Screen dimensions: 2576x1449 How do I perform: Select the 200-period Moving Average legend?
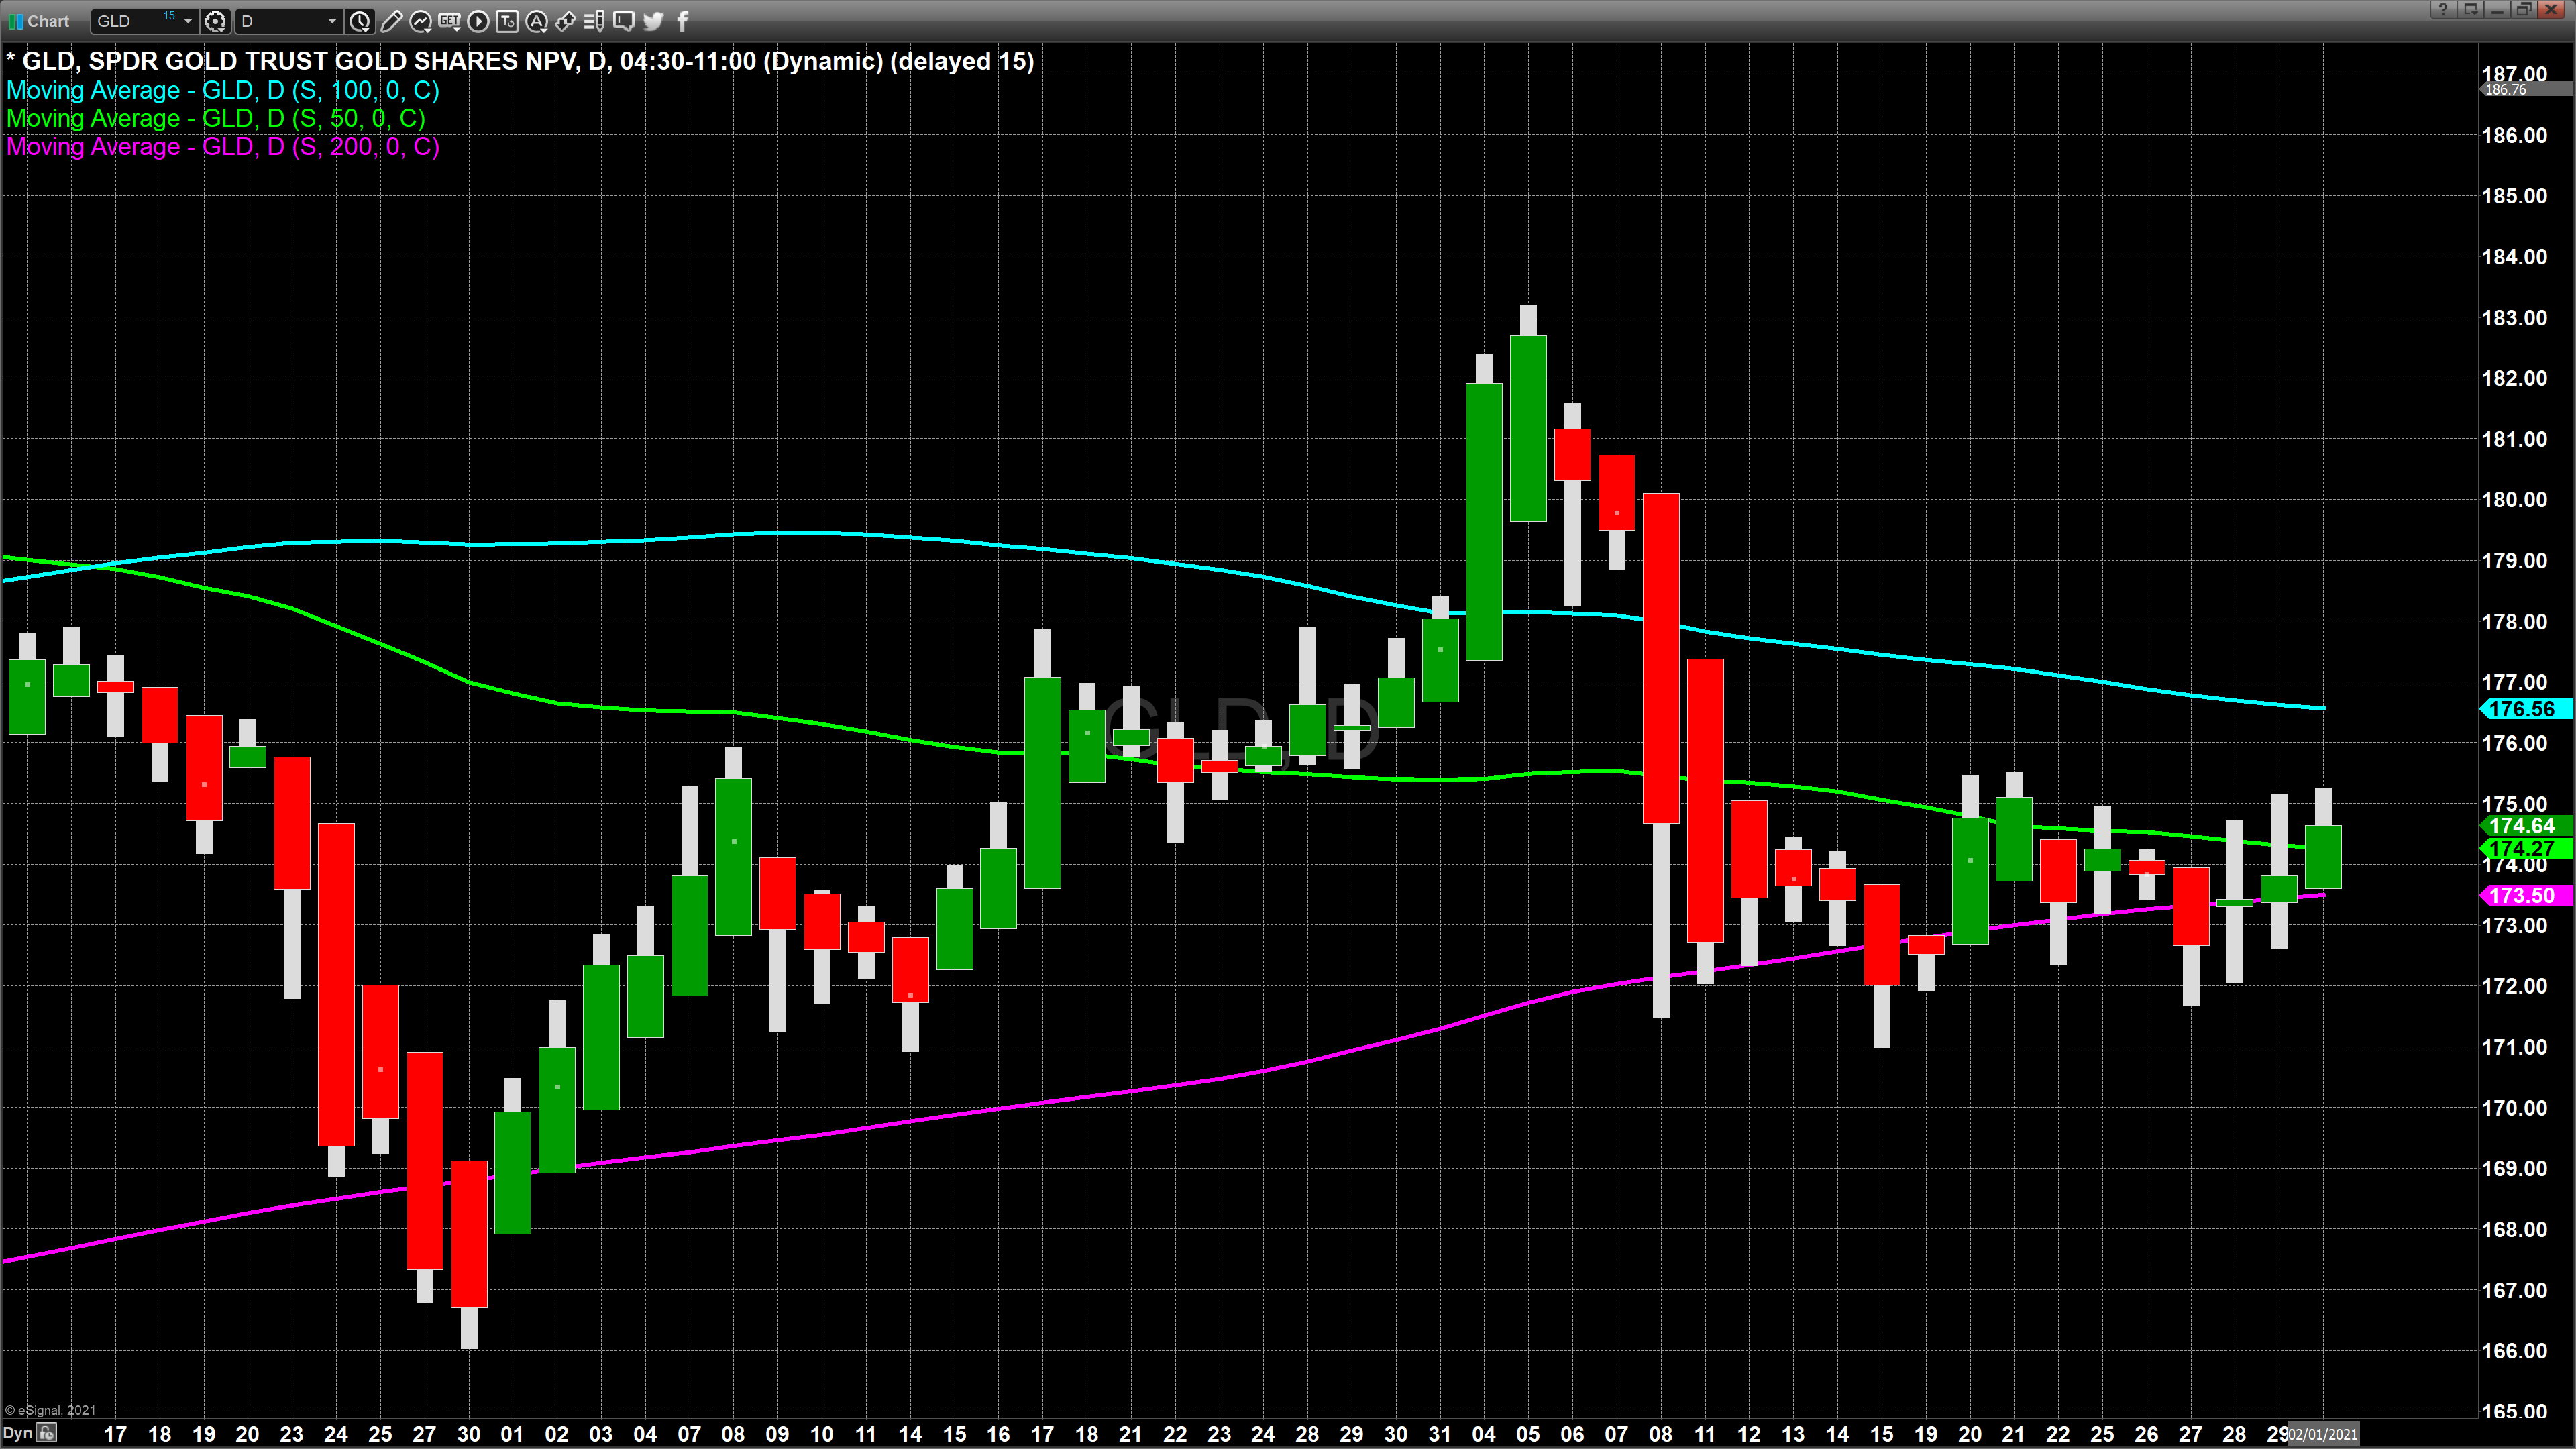click(223, 146)
